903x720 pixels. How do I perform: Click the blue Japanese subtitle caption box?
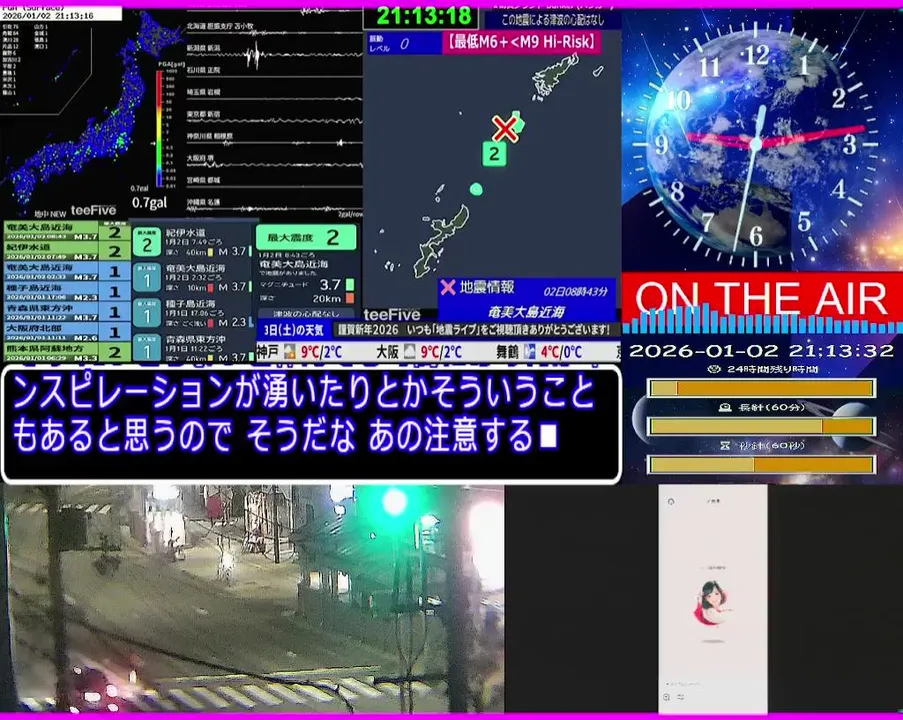[312, 424]
